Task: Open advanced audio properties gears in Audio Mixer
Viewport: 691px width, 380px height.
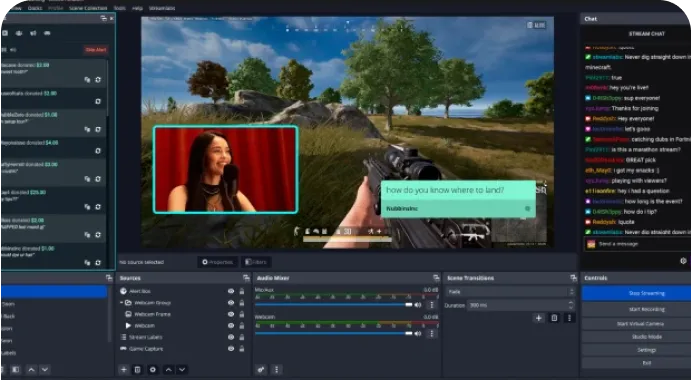Action: tap(260, 369)
